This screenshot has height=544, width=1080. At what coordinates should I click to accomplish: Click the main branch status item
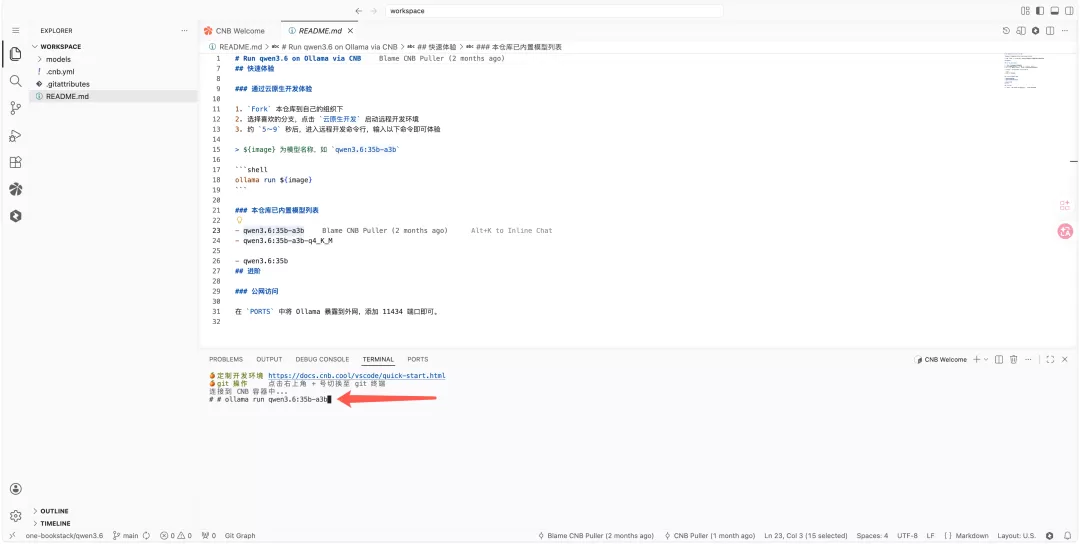click(126, 536)
